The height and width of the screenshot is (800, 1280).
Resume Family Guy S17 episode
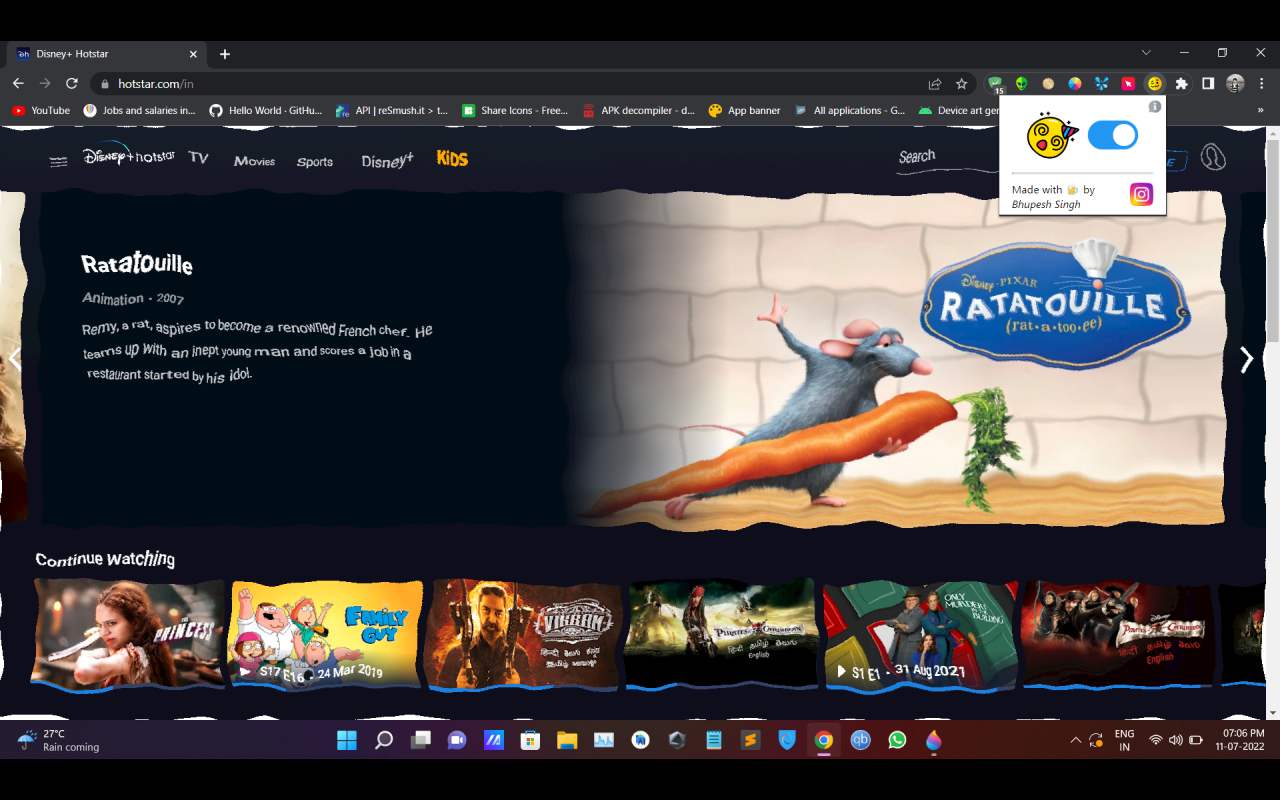tap(326, 634)
